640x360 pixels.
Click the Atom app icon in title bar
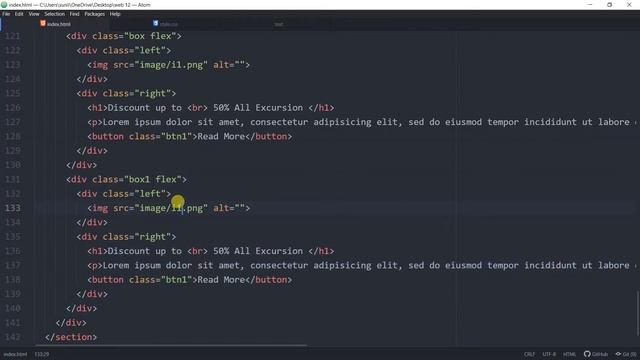pos(4,5)
